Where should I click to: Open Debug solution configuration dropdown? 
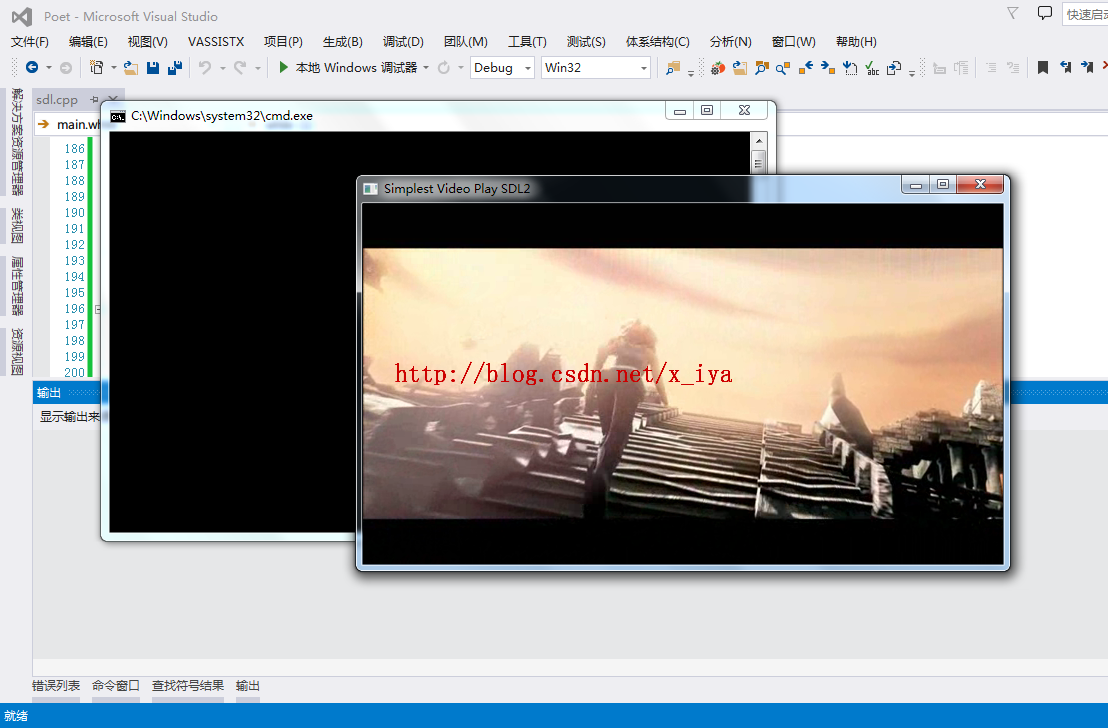(x=502, y=67)
